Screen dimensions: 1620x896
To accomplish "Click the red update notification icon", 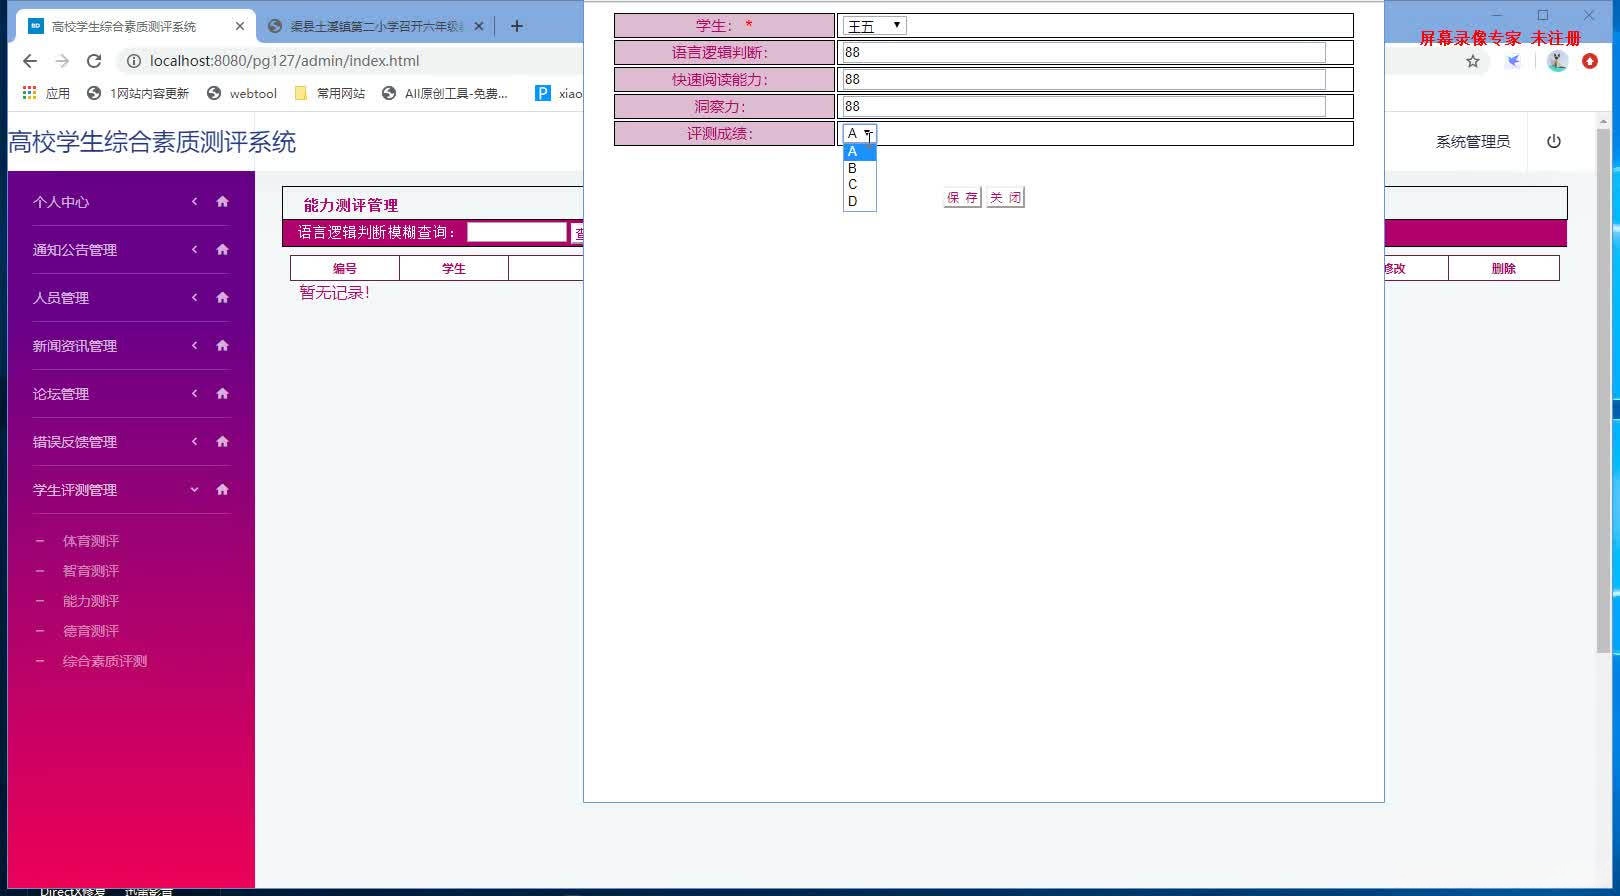I will [x=1590, y=61].
